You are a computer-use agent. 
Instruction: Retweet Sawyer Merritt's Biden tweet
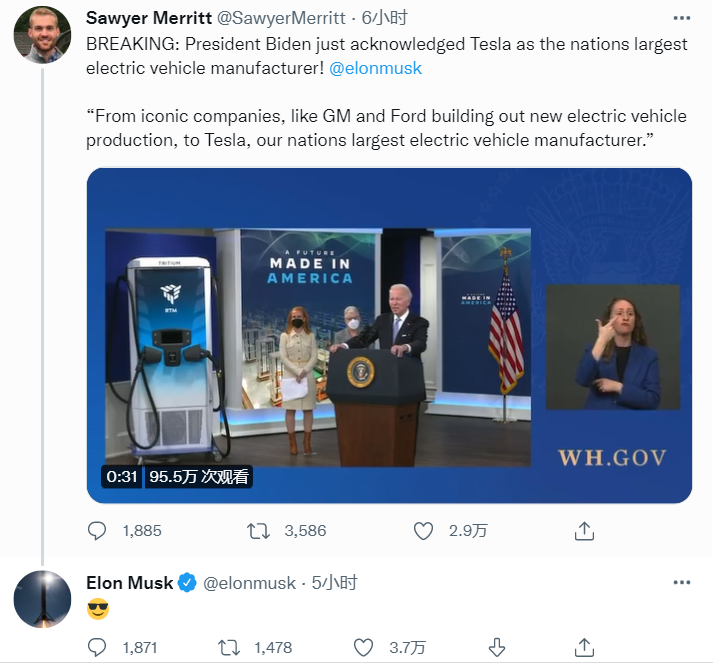tap(258, 531)
